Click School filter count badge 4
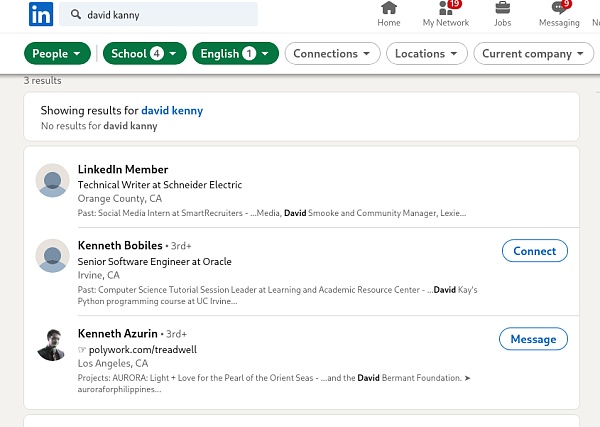Screen dimensions: 600x427 [157, 54]
